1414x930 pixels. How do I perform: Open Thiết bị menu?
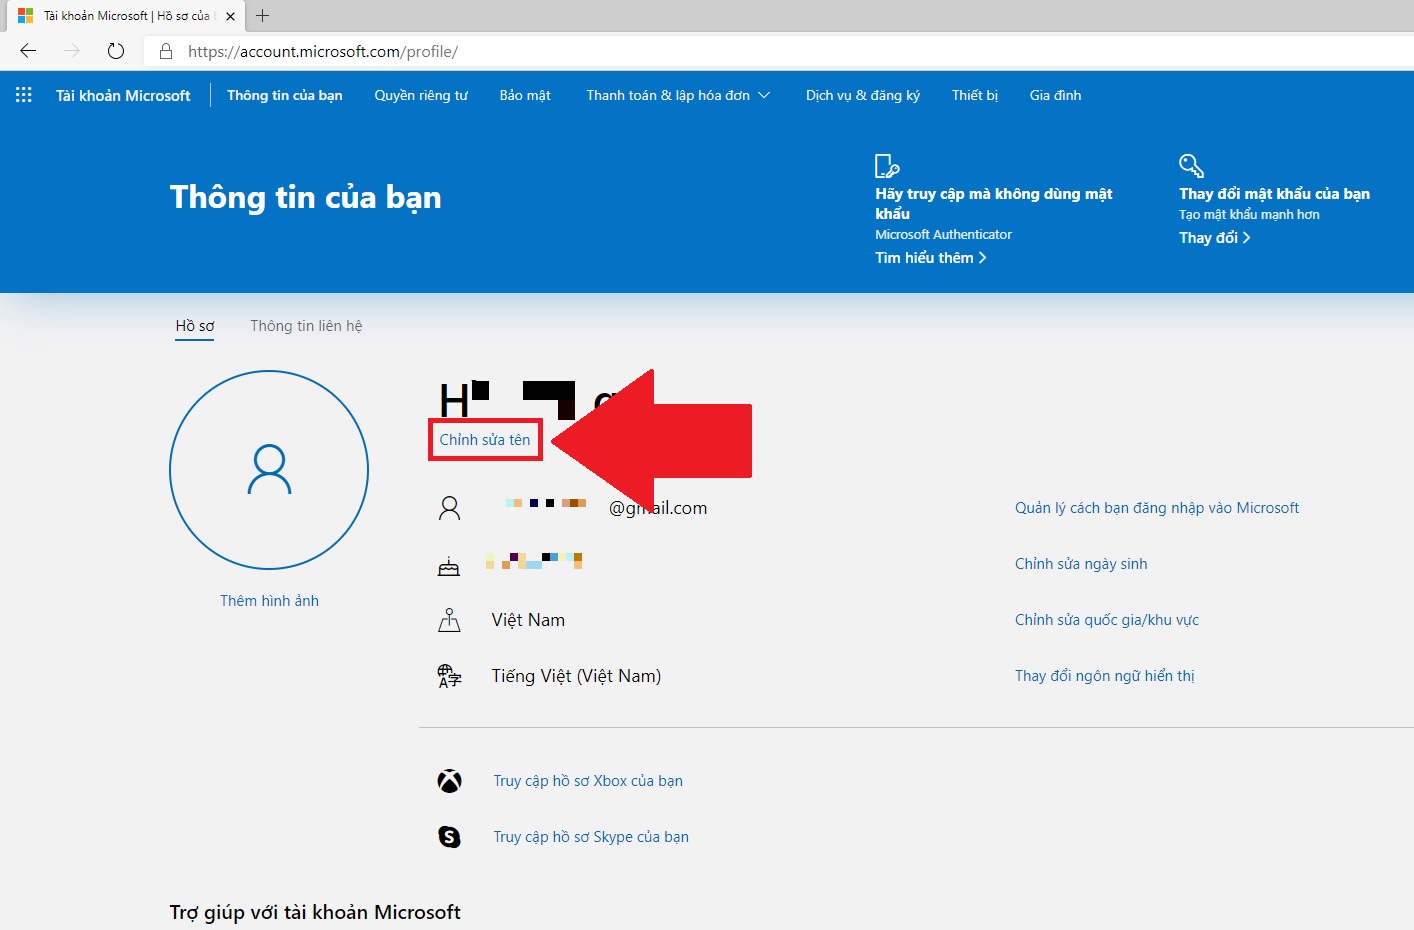(x=975, y=95)
